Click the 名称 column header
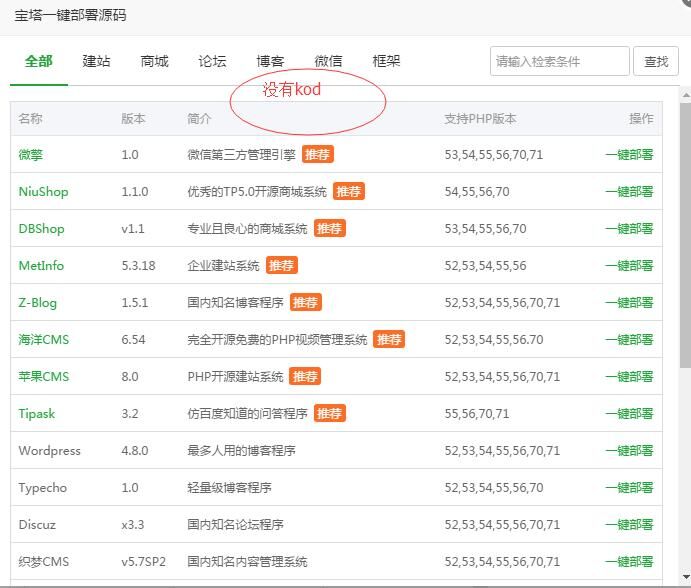Screen dimensions: 691x588 (x=30, y=119)
